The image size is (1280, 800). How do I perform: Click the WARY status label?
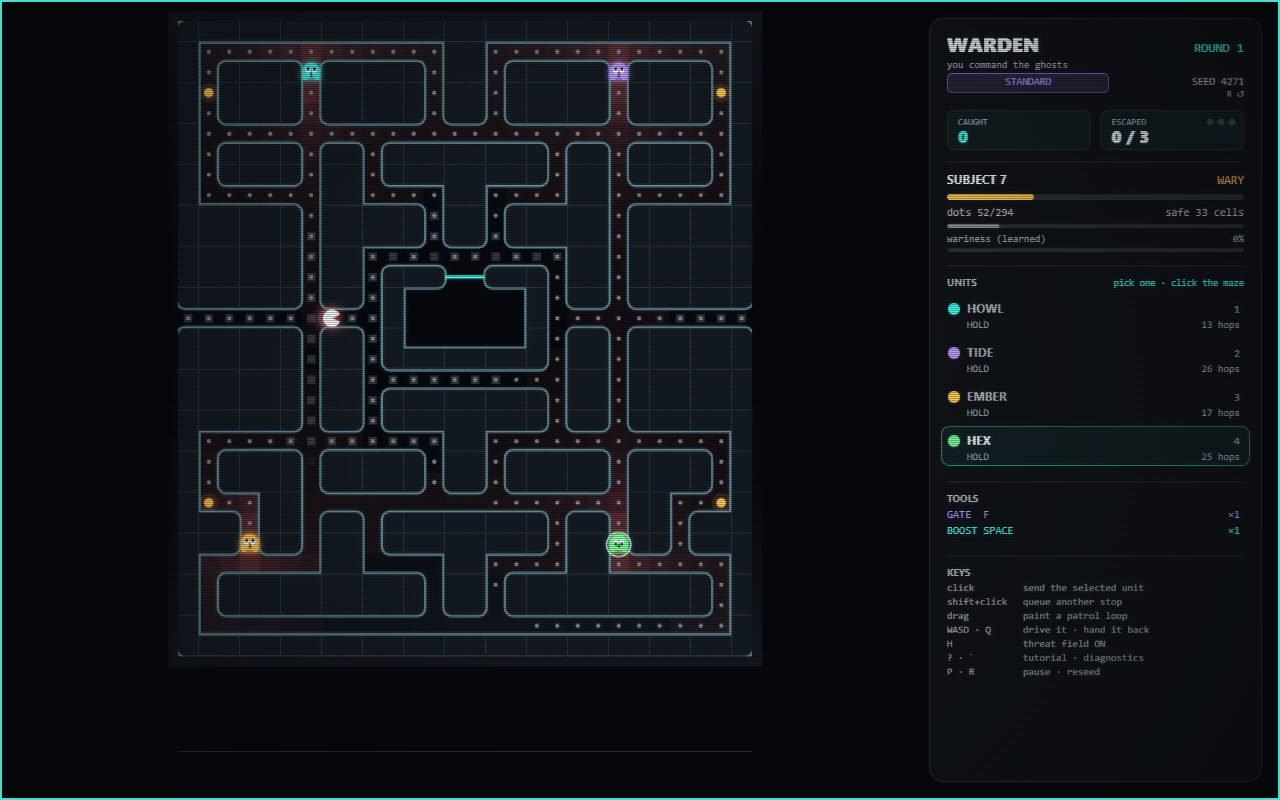(1230, 181)
